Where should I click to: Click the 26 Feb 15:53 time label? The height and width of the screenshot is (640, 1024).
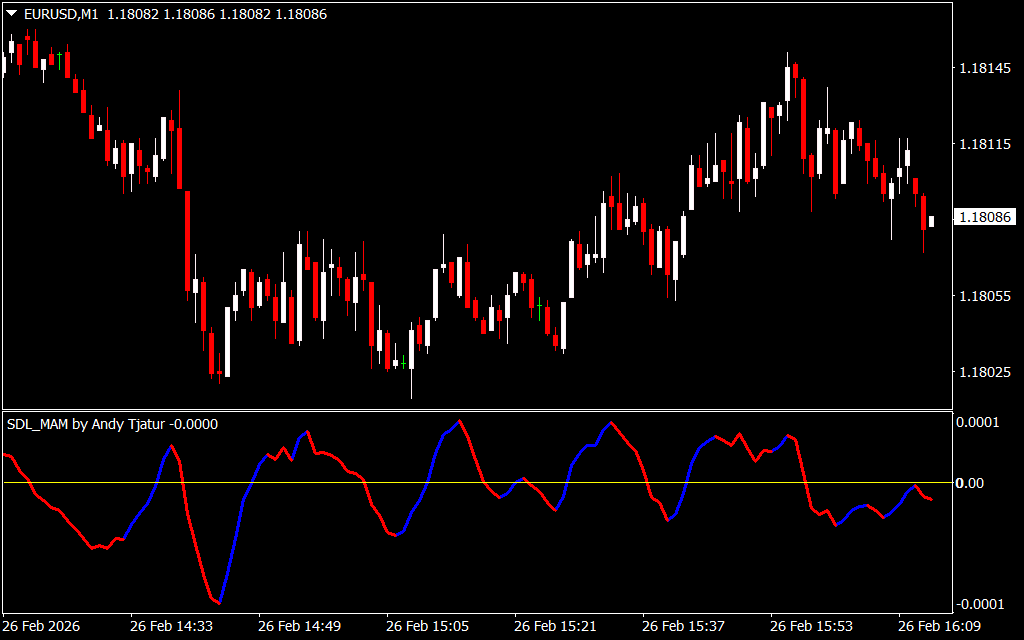point(811,626)
